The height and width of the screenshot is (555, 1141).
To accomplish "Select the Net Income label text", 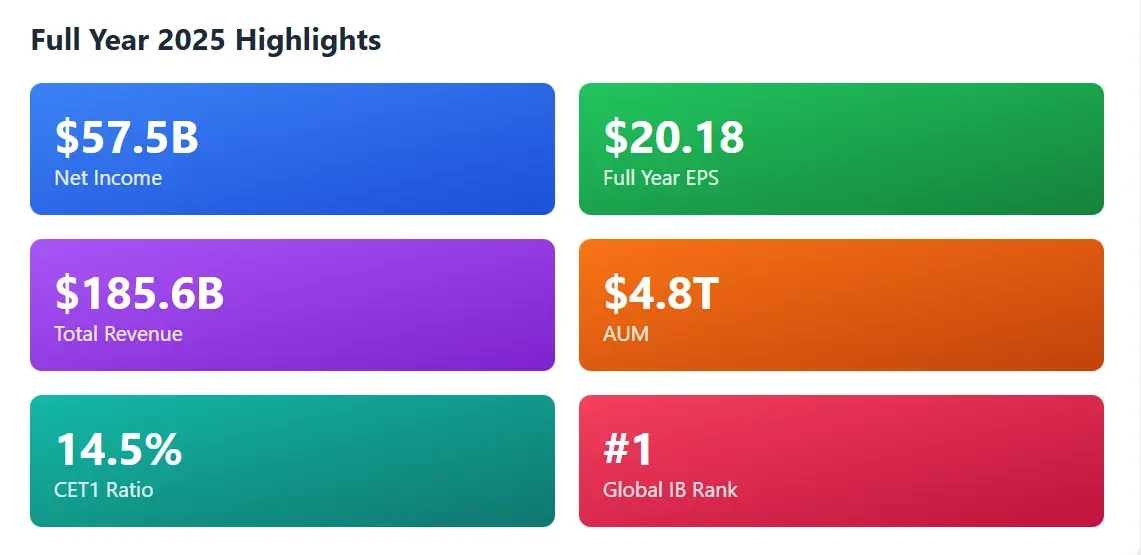I will coord(108,178).
